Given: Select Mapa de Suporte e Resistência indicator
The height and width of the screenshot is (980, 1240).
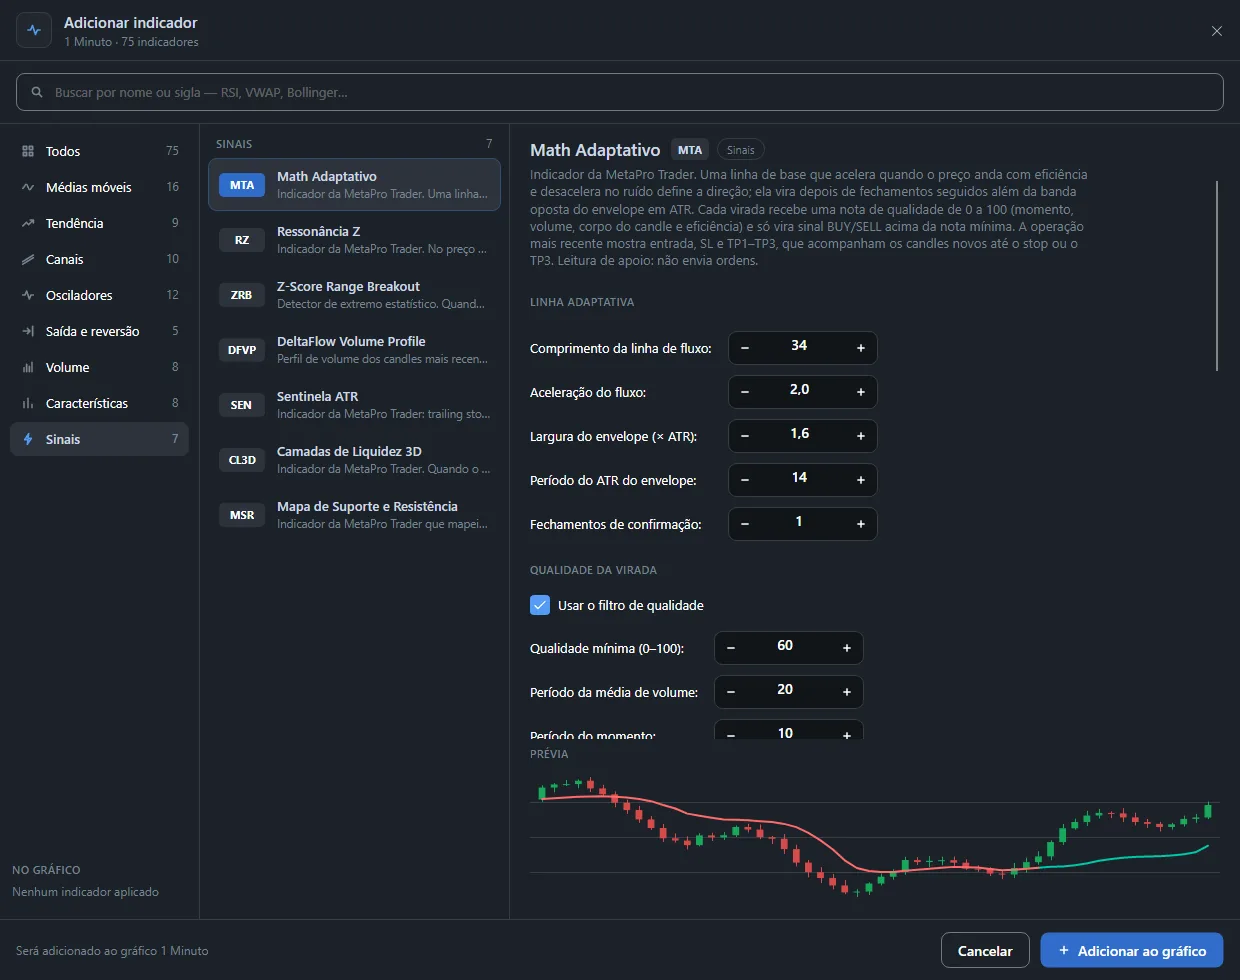Looking at the screenshot, I should 354,515.
